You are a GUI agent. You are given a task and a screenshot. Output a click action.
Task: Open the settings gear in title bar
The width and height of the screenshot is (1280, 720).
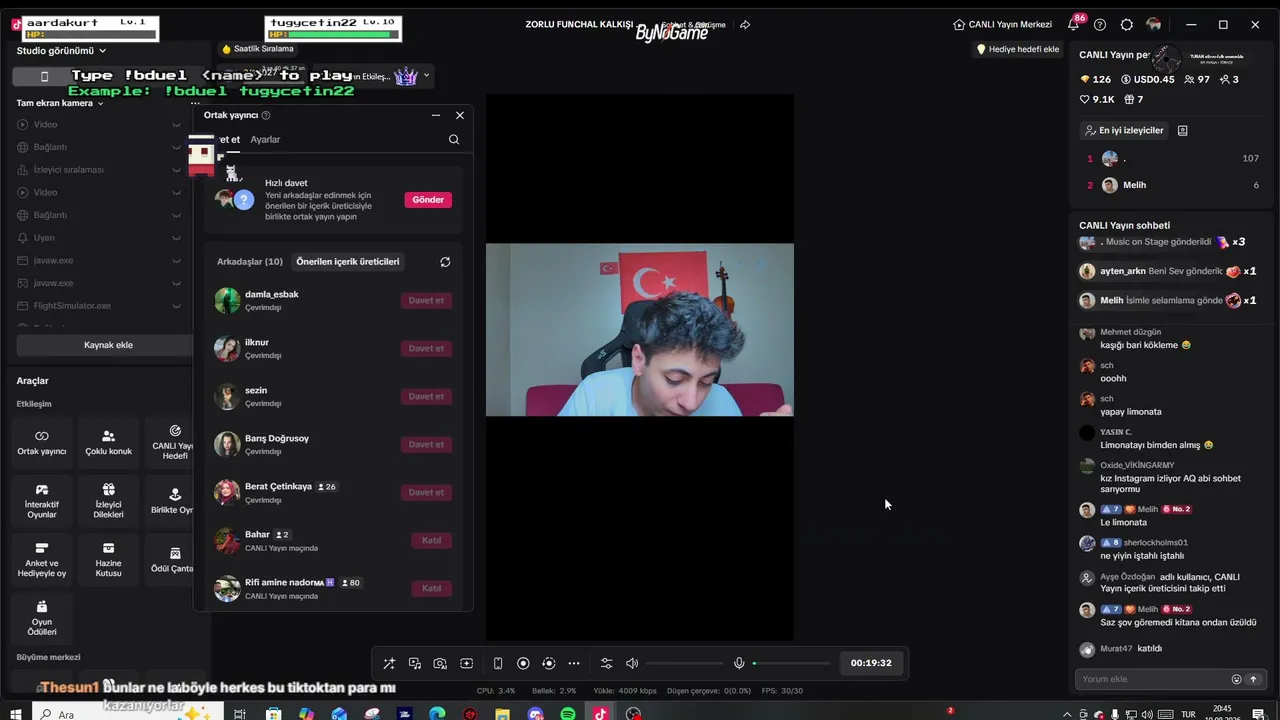pyautogui.click(x=1127, y=24)
